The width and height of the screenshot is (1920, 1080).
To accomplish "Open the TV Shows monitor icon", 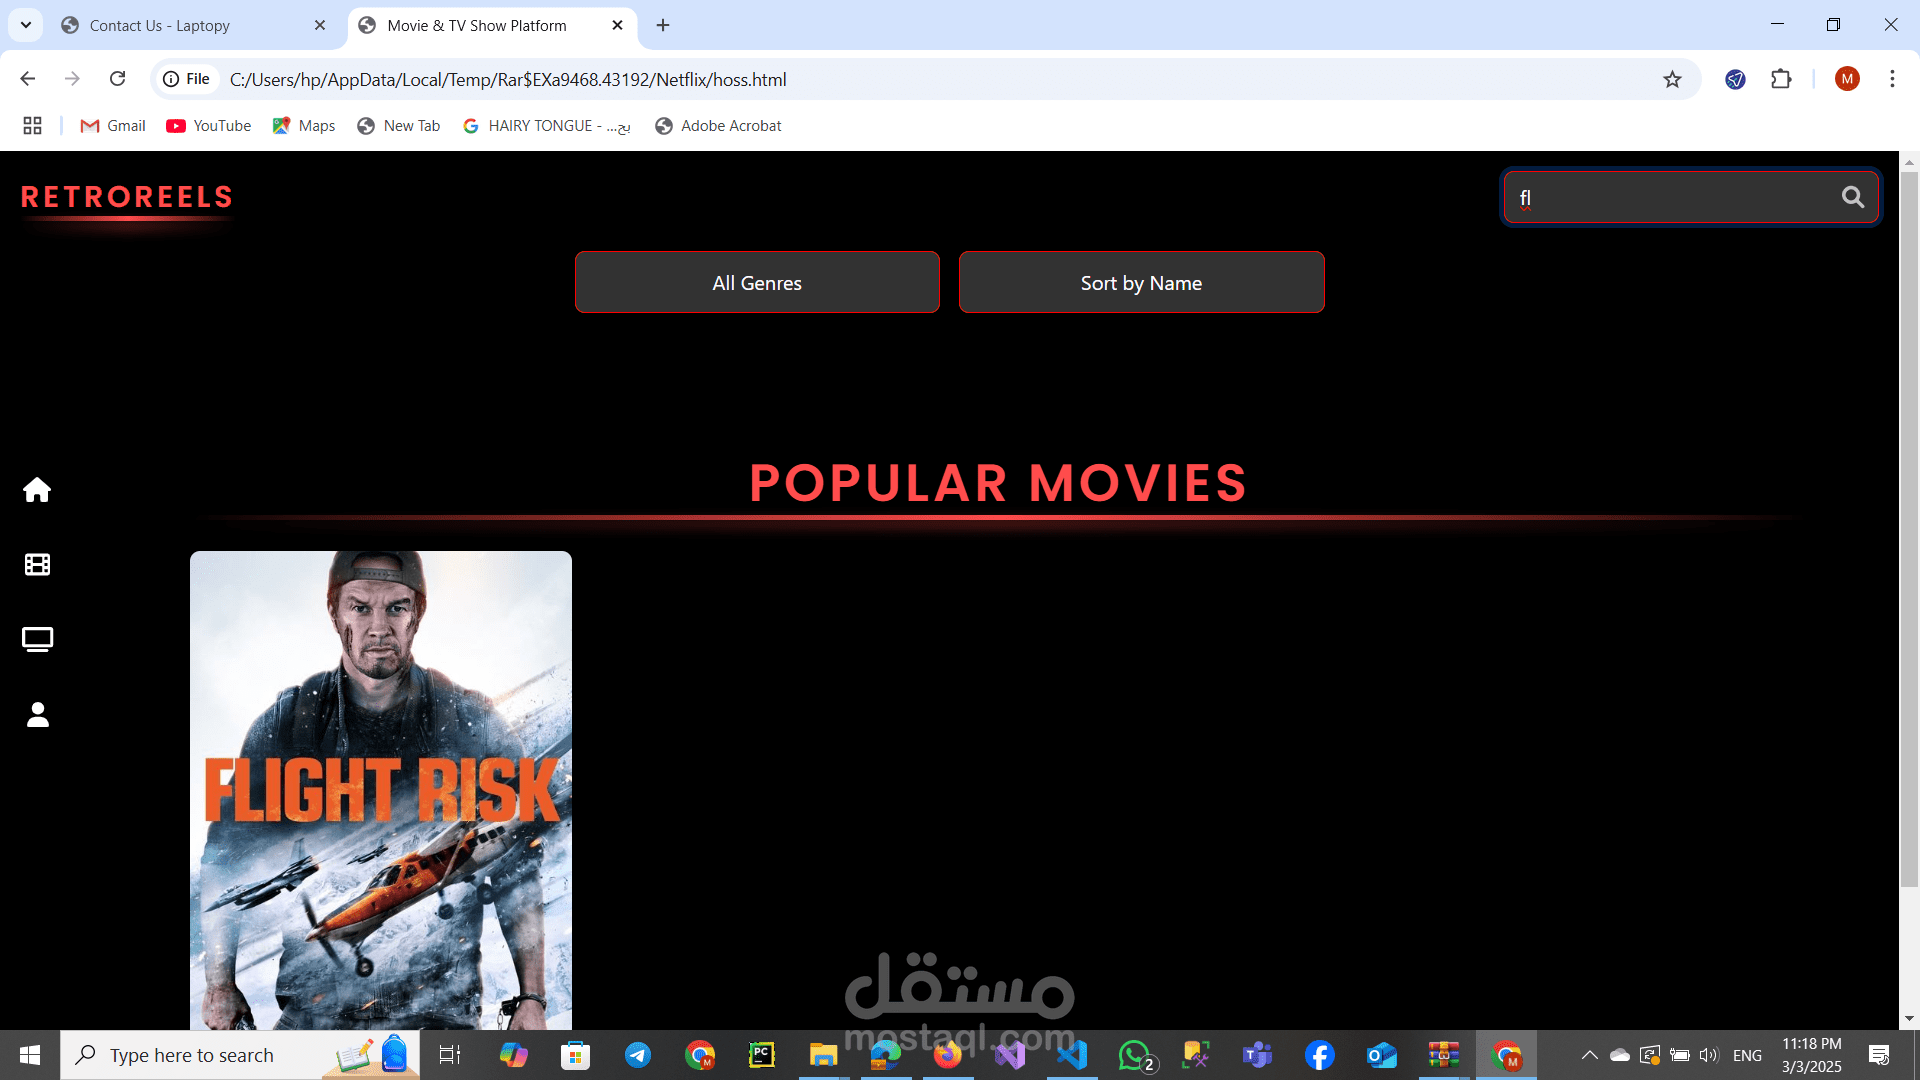I will pos(37,639).
